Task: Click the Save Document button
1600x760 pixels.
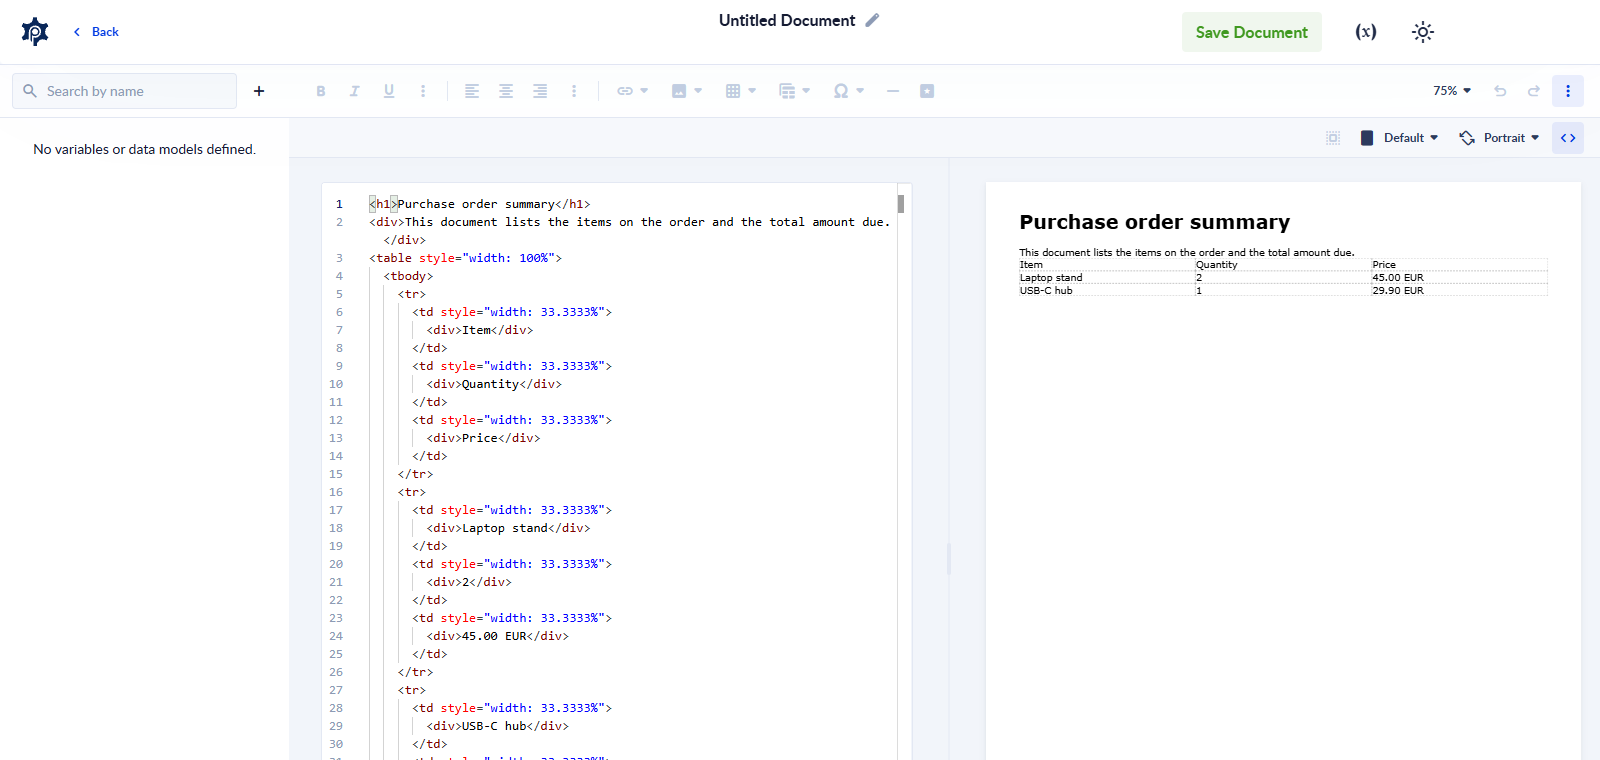Action: point(1251,32)
